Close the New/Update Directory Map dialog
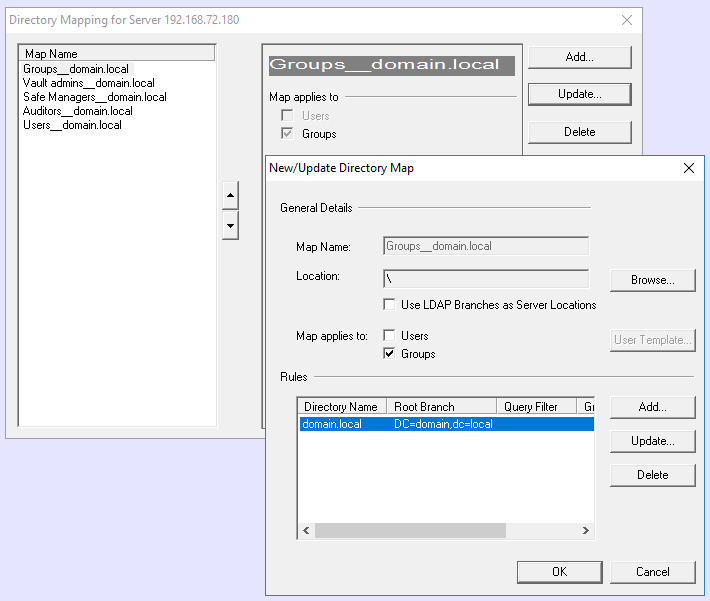Screen dimensions: 710x601 coord(689,168)
